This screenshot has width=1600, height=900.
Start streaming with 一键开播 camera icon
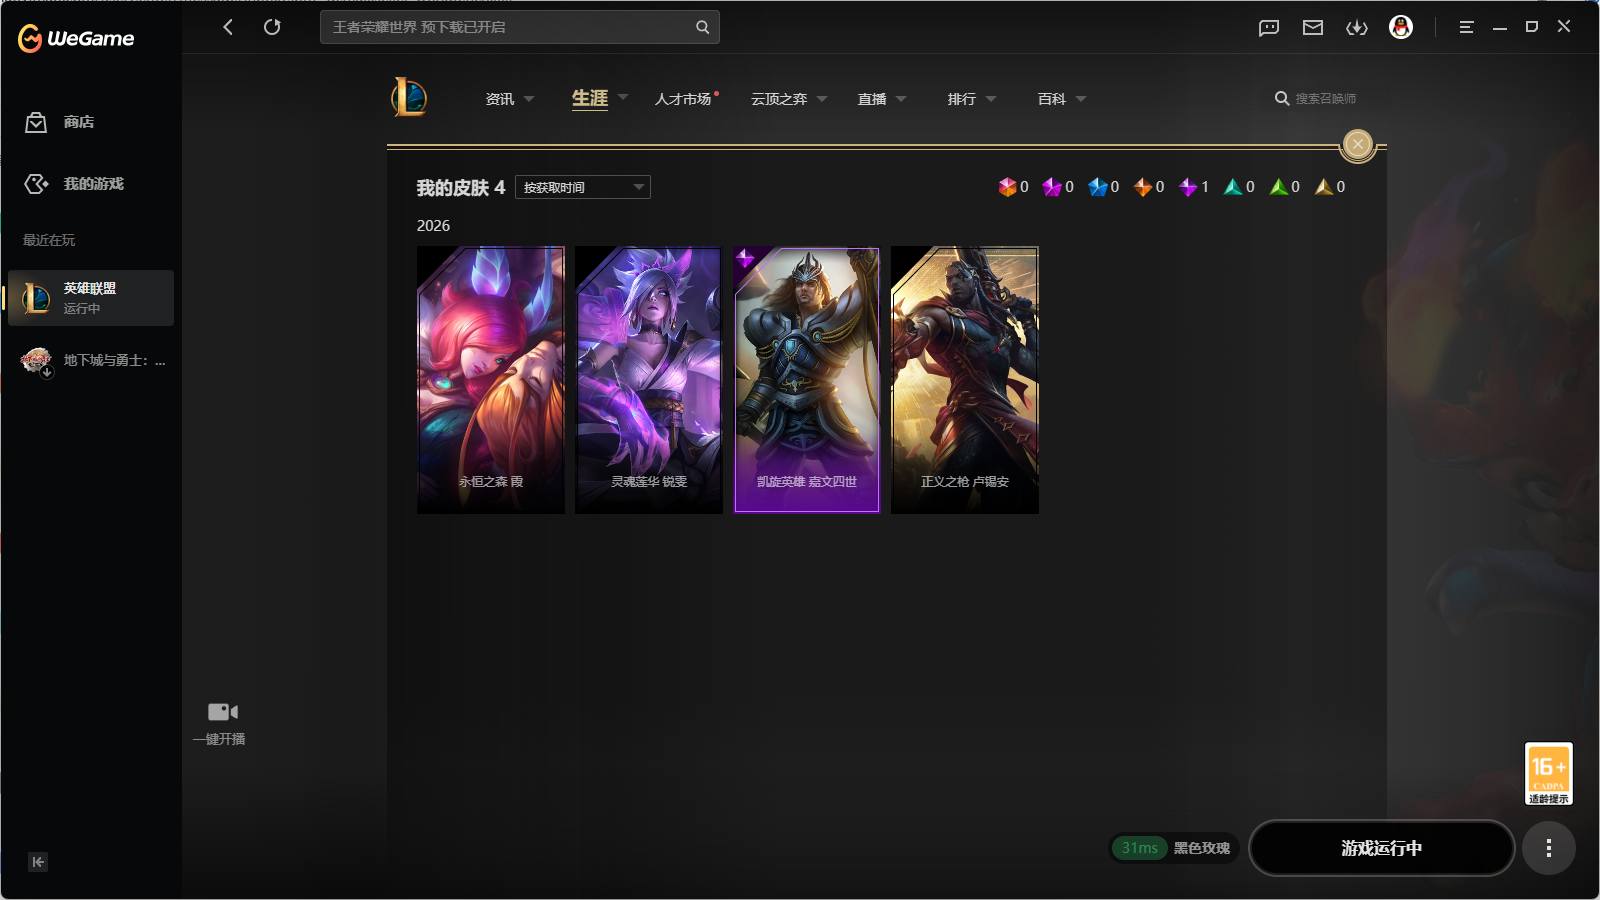[222, 712]
